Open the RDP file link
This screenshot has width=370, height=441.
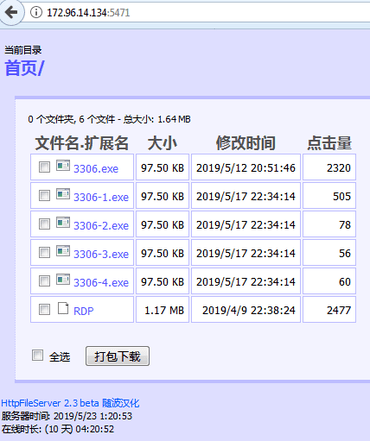pos(83,311)
